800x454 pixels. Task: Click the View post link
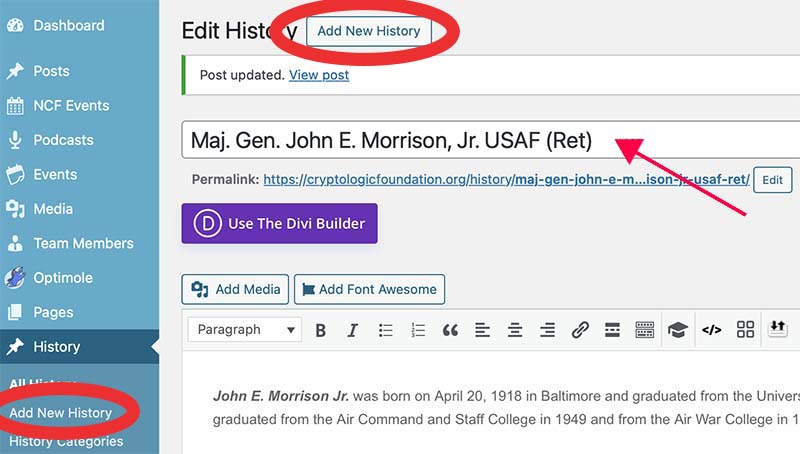point(319,75)
